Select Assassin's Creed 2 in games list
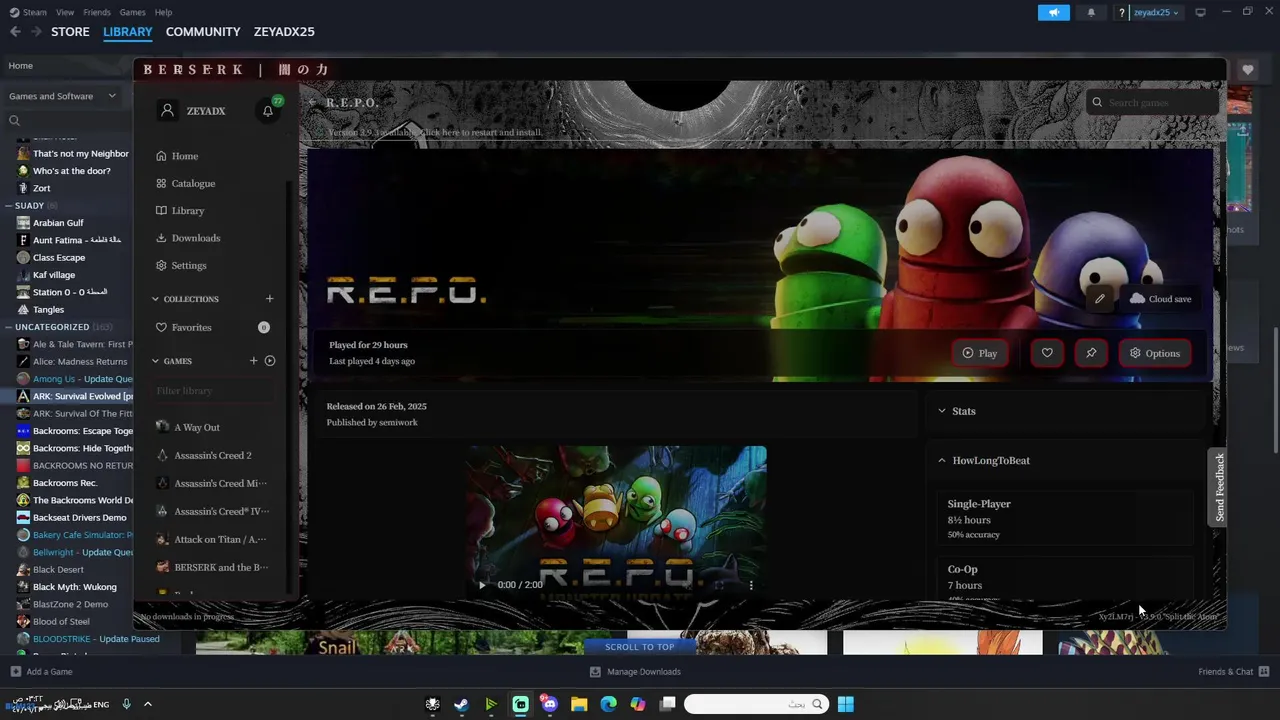1280x720 pixels. pos(212,455)
